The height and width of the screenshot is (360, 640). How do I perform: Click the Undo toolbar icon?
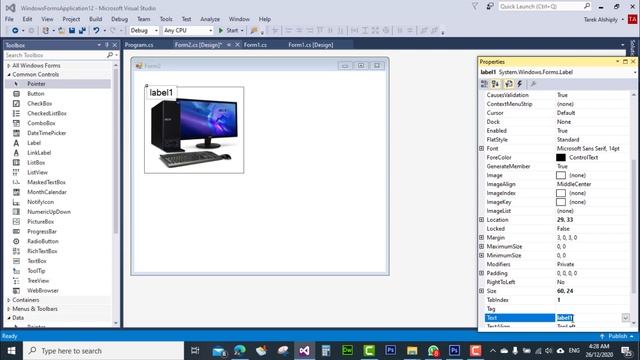click(96, 31)
